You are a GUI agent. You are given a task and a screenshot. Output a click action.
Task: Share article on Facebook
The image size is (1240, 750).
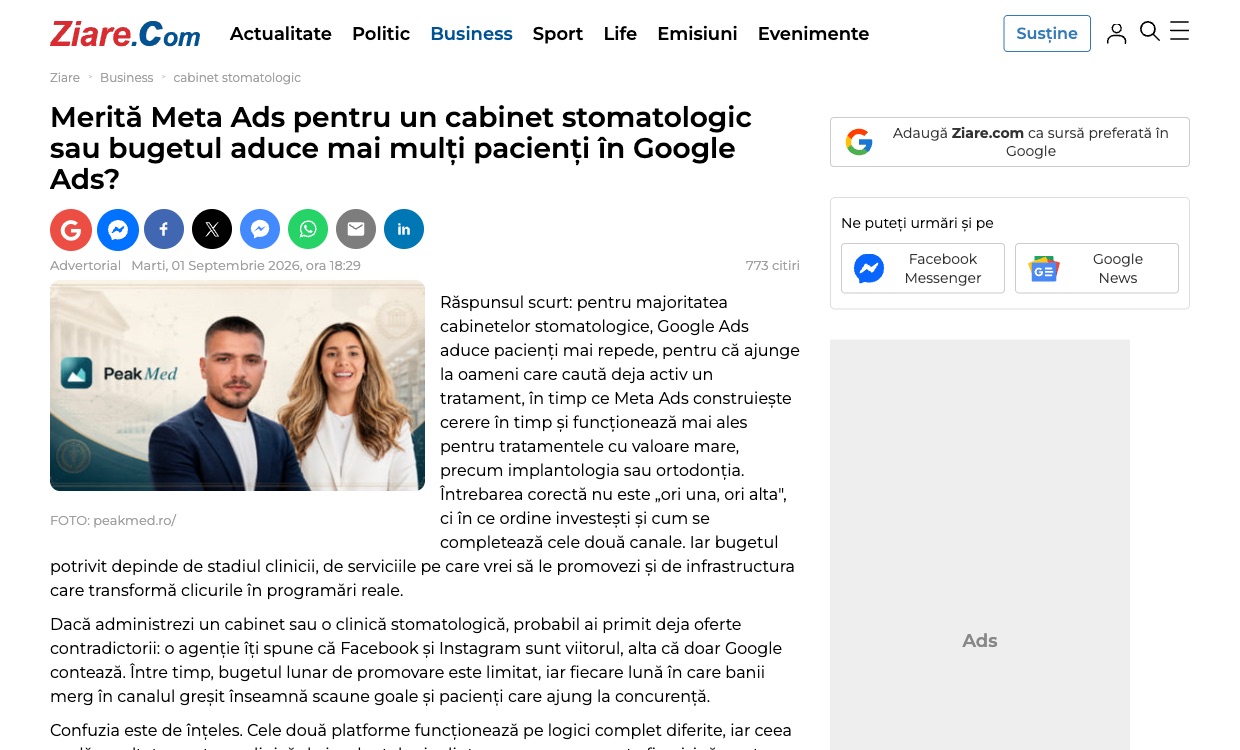pyautogui.click(x=164, y=229)
